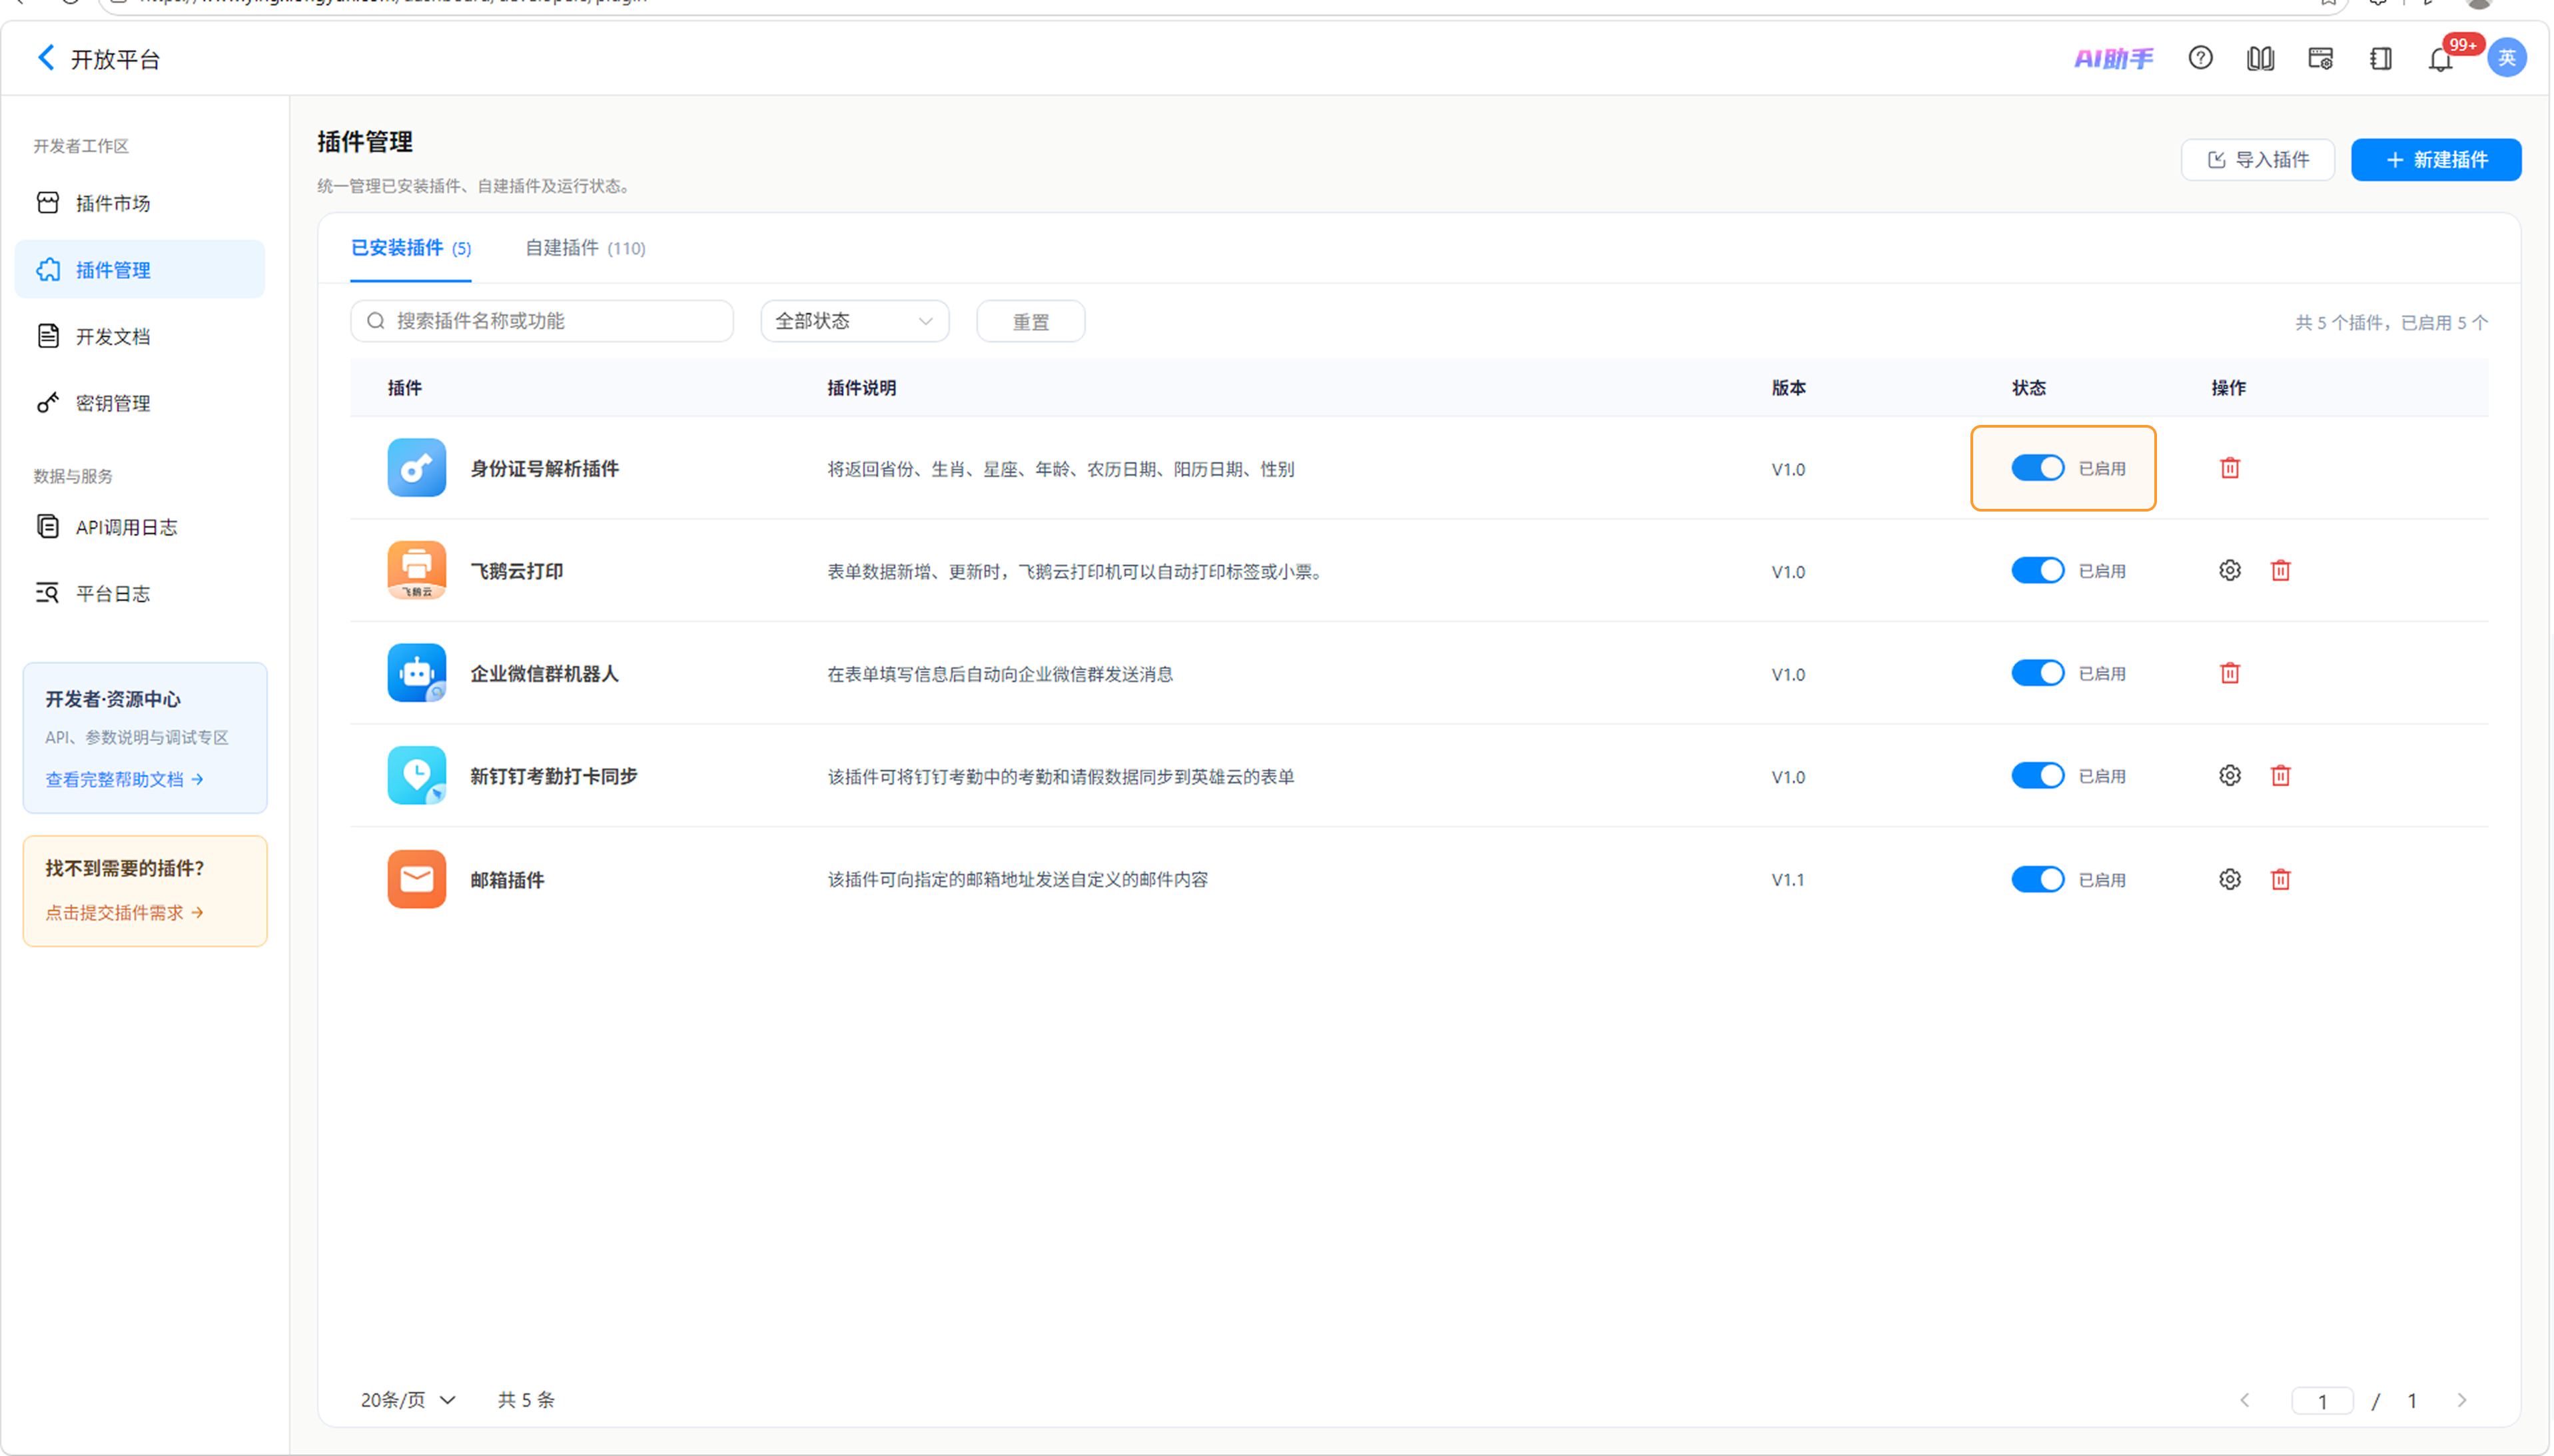
Task: Click the back arrow beside 开放平台
Action: pyautogui.click(x=46, y=58)
